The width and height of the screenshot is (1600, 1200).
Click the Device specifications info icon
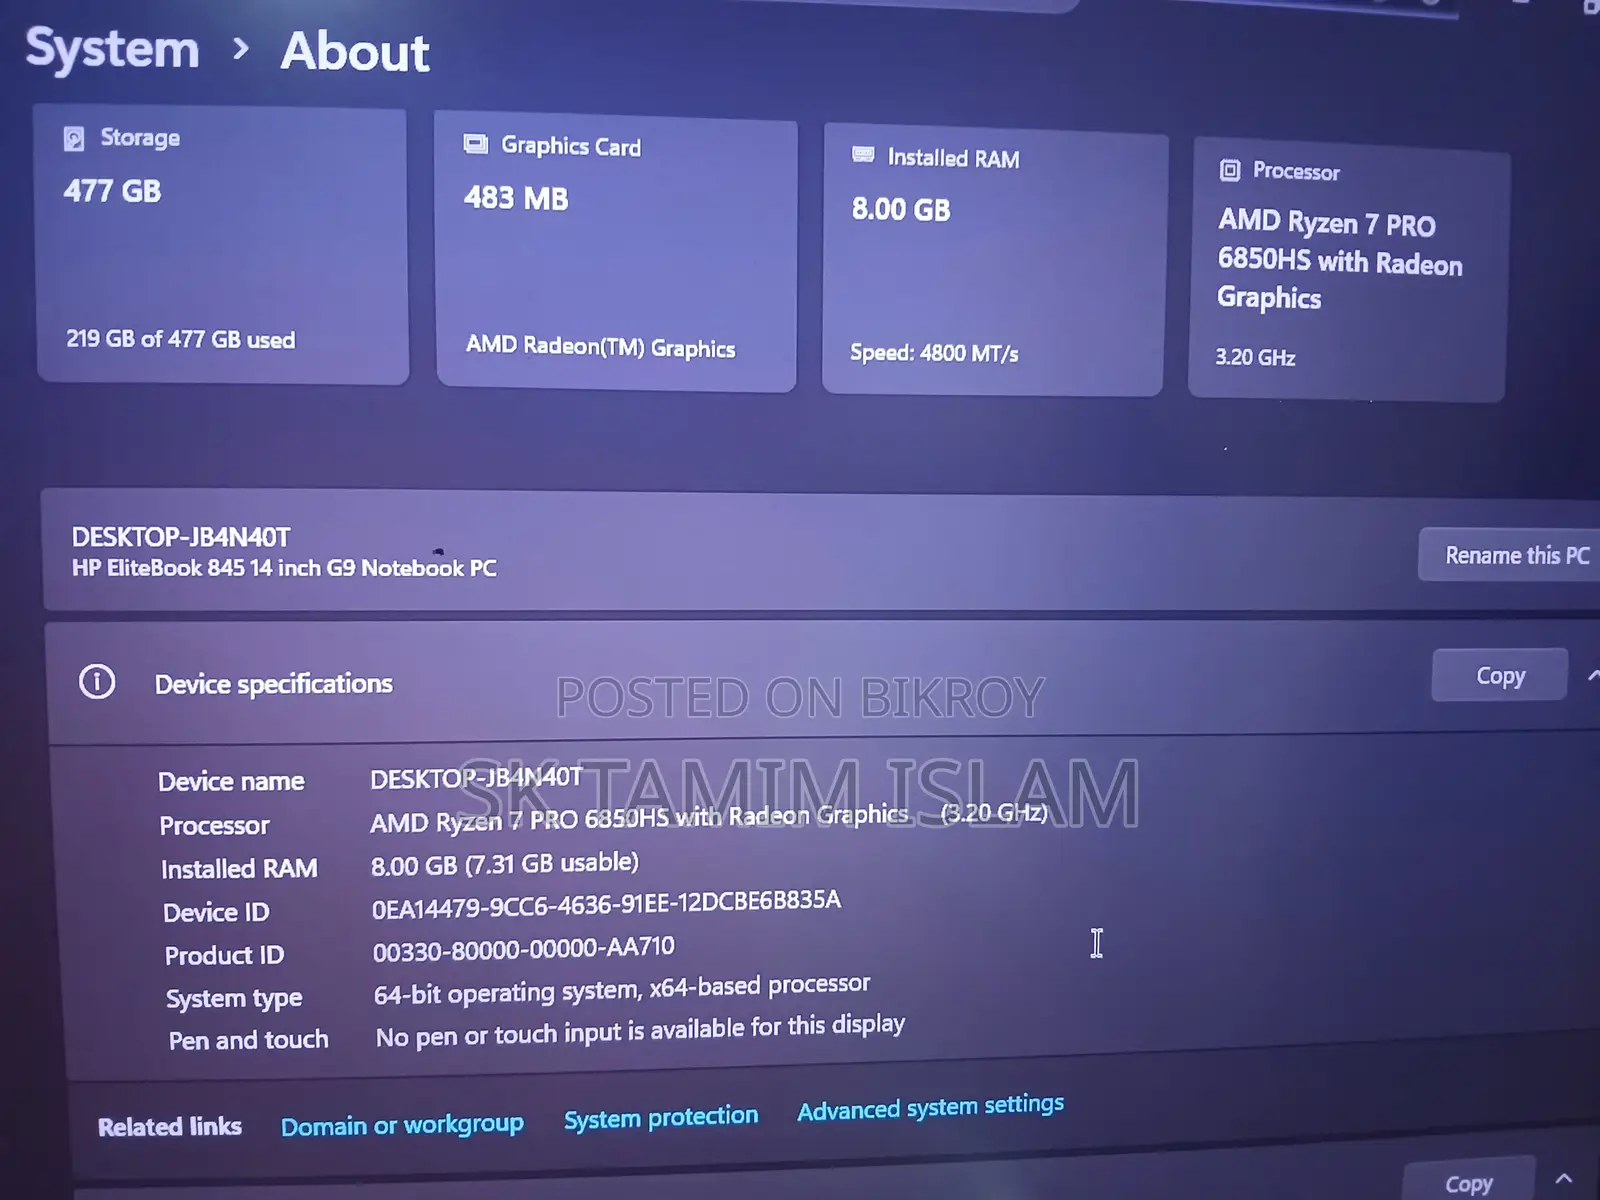pyautogui.click(x=97, y=682)
